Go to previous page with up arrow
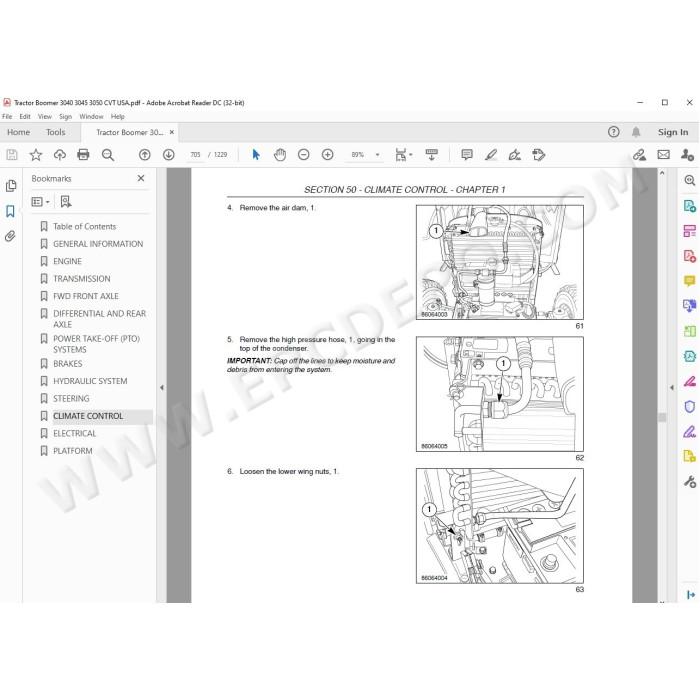The width and height of the screenshot is (700, 700). (145, 155)
